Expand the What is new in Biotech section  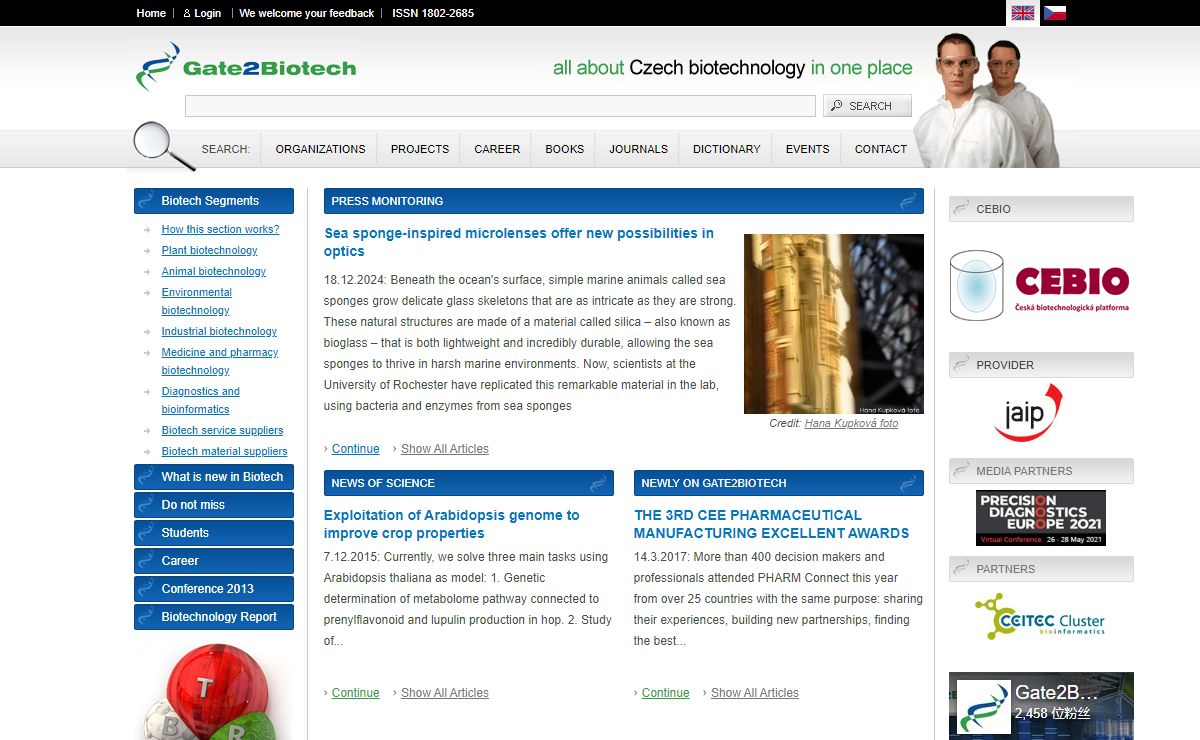214,477
